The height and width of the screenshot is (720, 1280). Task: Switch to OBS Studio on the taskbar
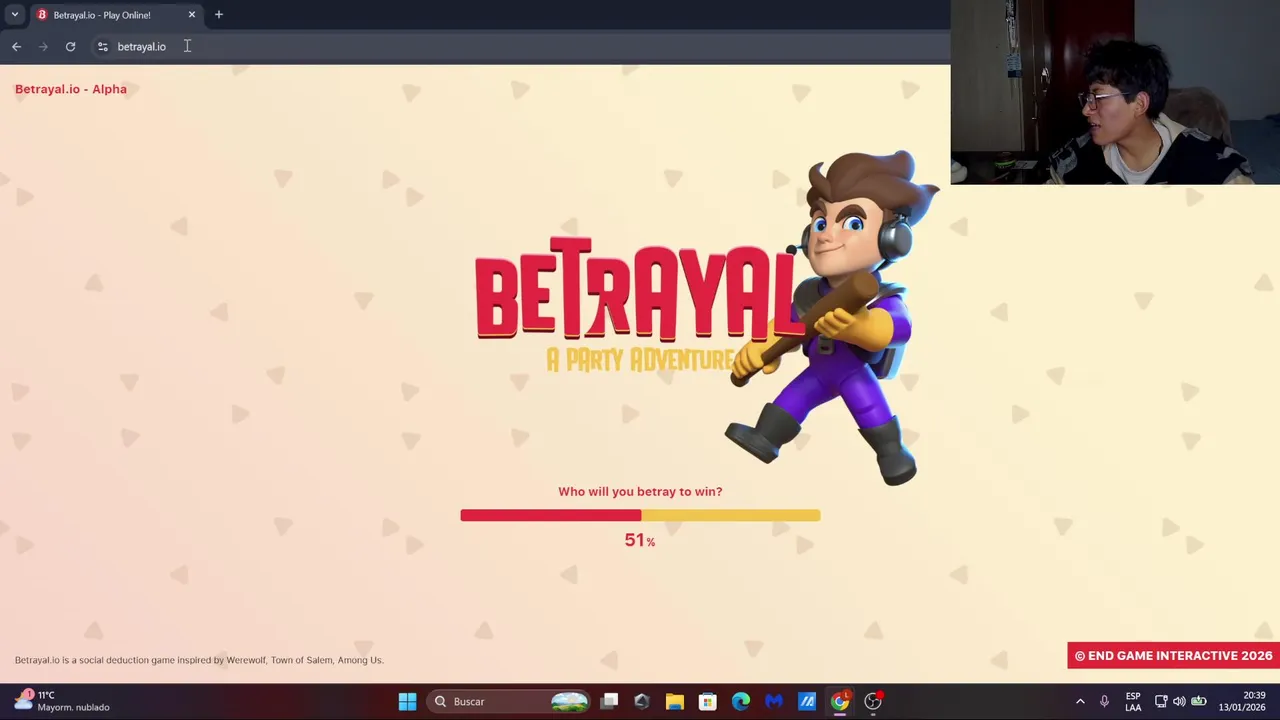coord(873,701)
